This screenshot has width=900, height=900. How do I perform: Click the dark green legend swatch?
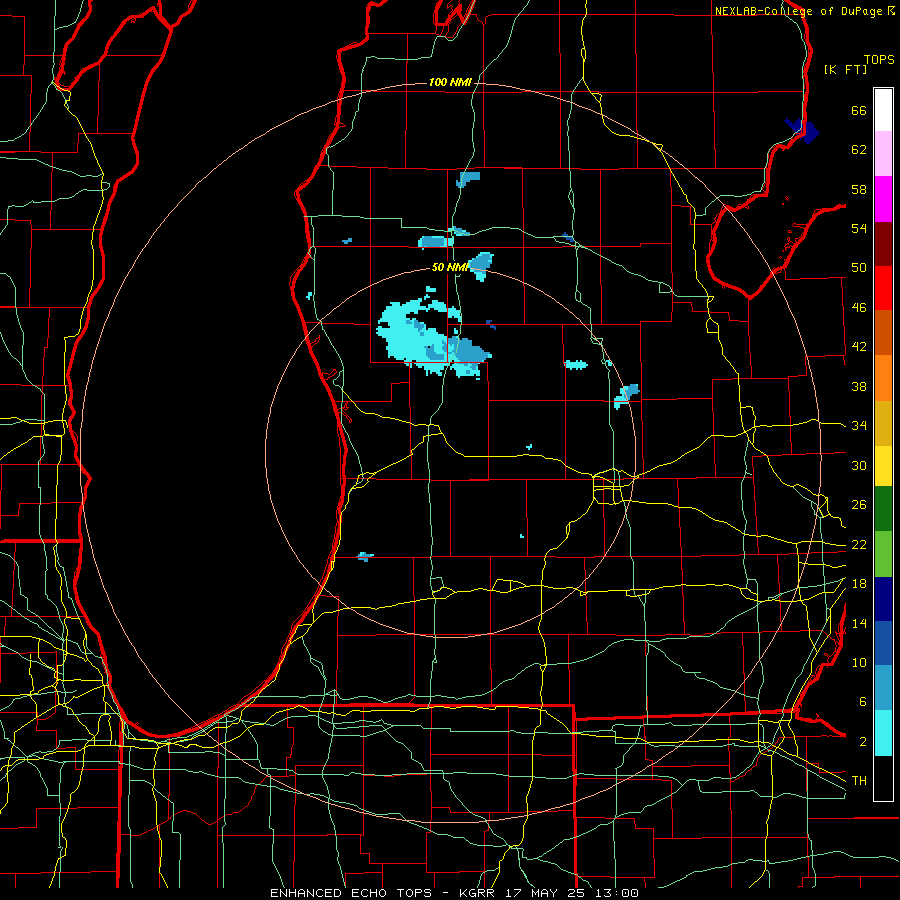[883, 509]
